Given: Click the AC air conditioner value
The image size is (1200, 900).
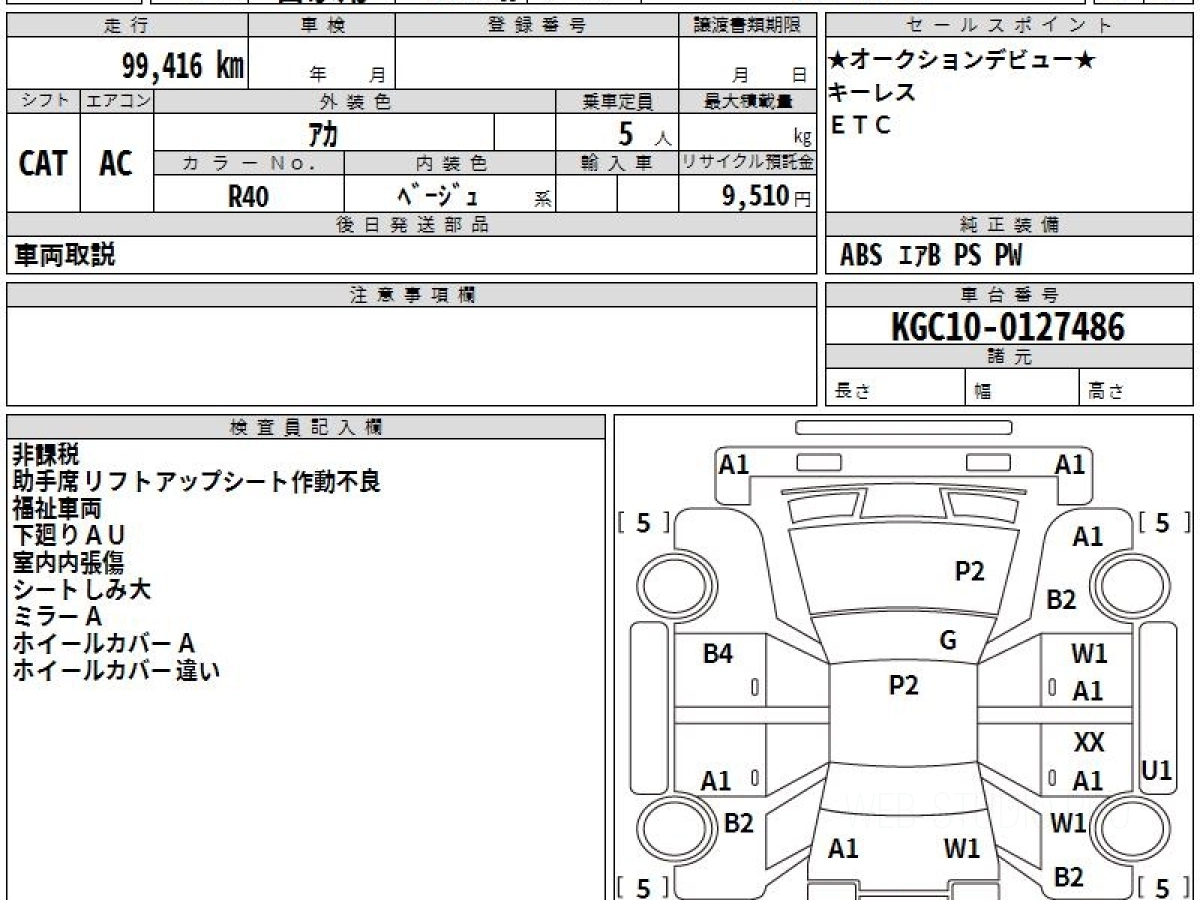Looking at the screenshot, I should [x=116, y=163].
